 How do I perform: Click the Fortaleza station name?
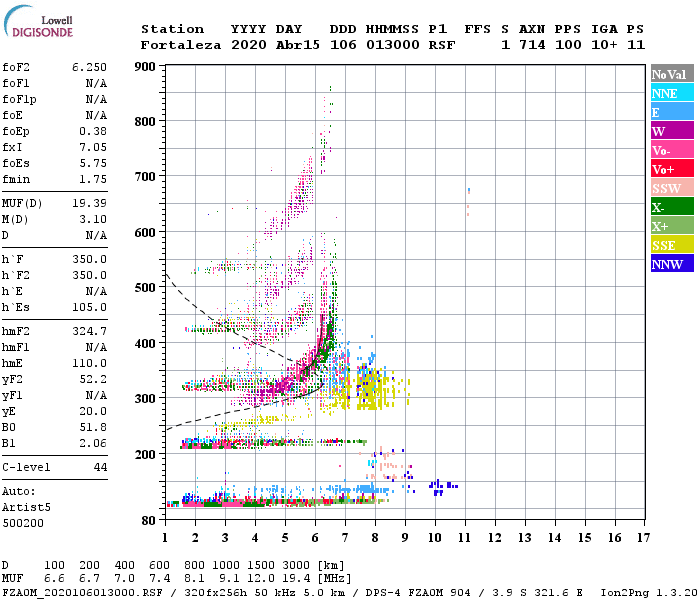click(x=181, y=45)
